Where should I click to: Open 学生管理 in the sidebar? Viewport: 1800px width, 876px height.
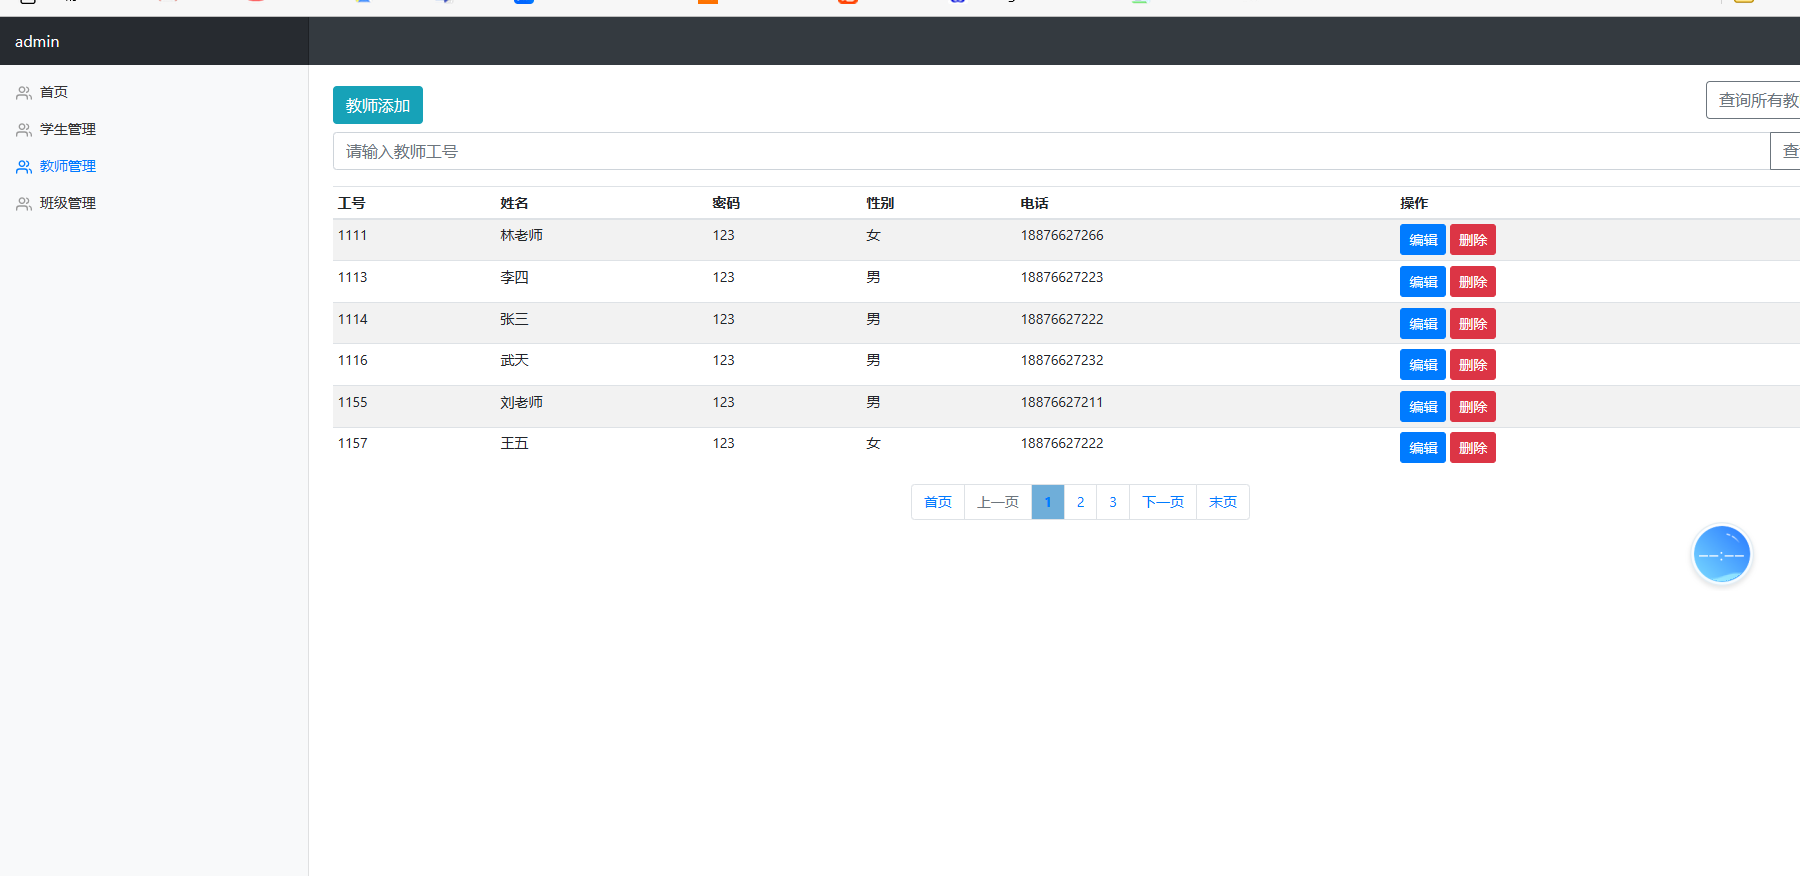point(68,129)
